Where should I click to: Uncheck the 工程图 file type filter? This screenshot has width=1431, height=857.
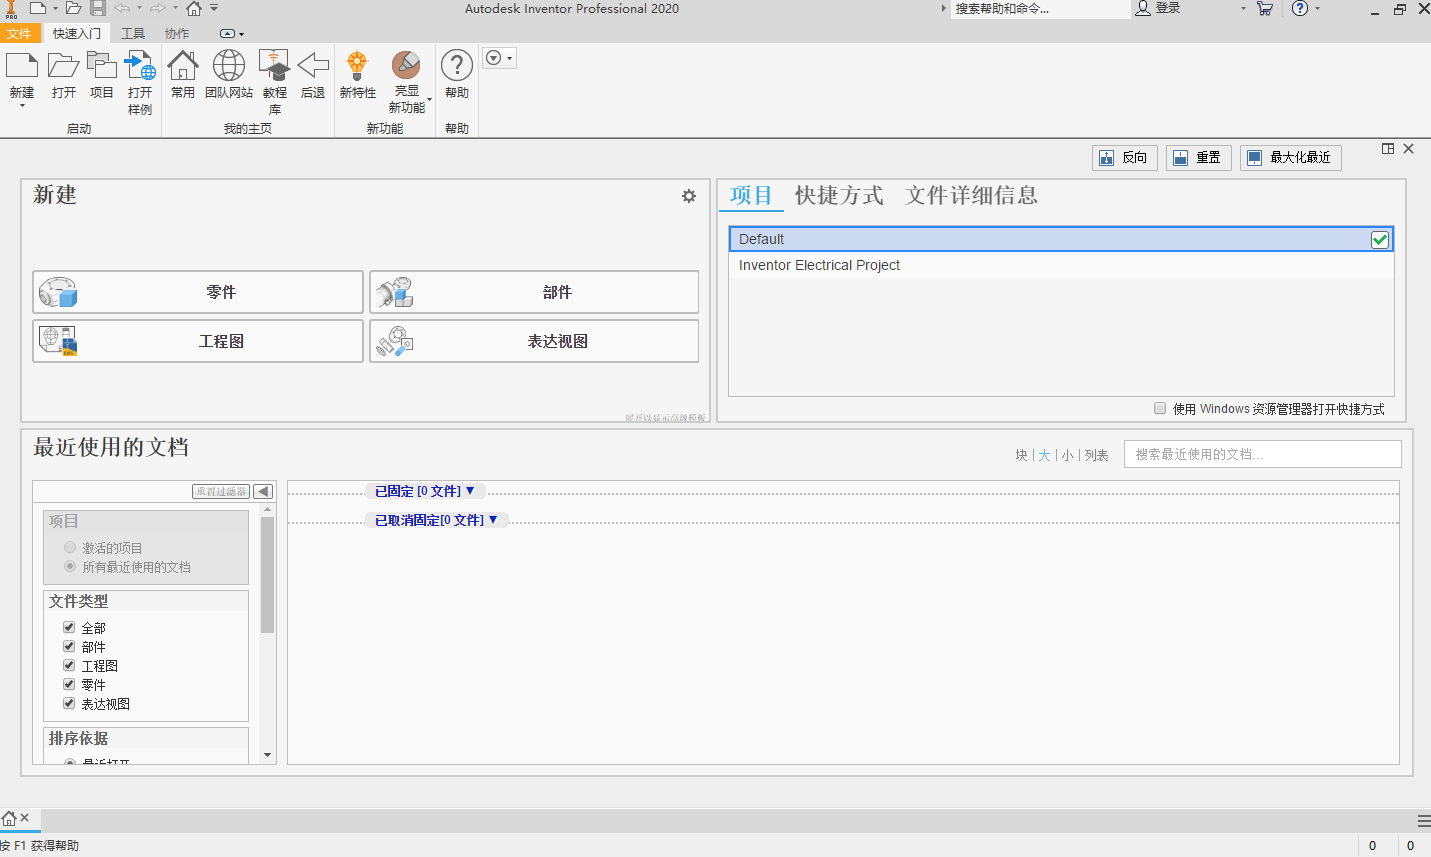pyautogui.click(x=68, y=665)
